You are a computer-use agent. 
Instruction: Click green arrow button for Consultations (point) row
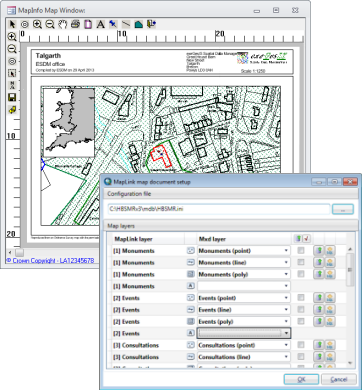(x=319, y=345)
